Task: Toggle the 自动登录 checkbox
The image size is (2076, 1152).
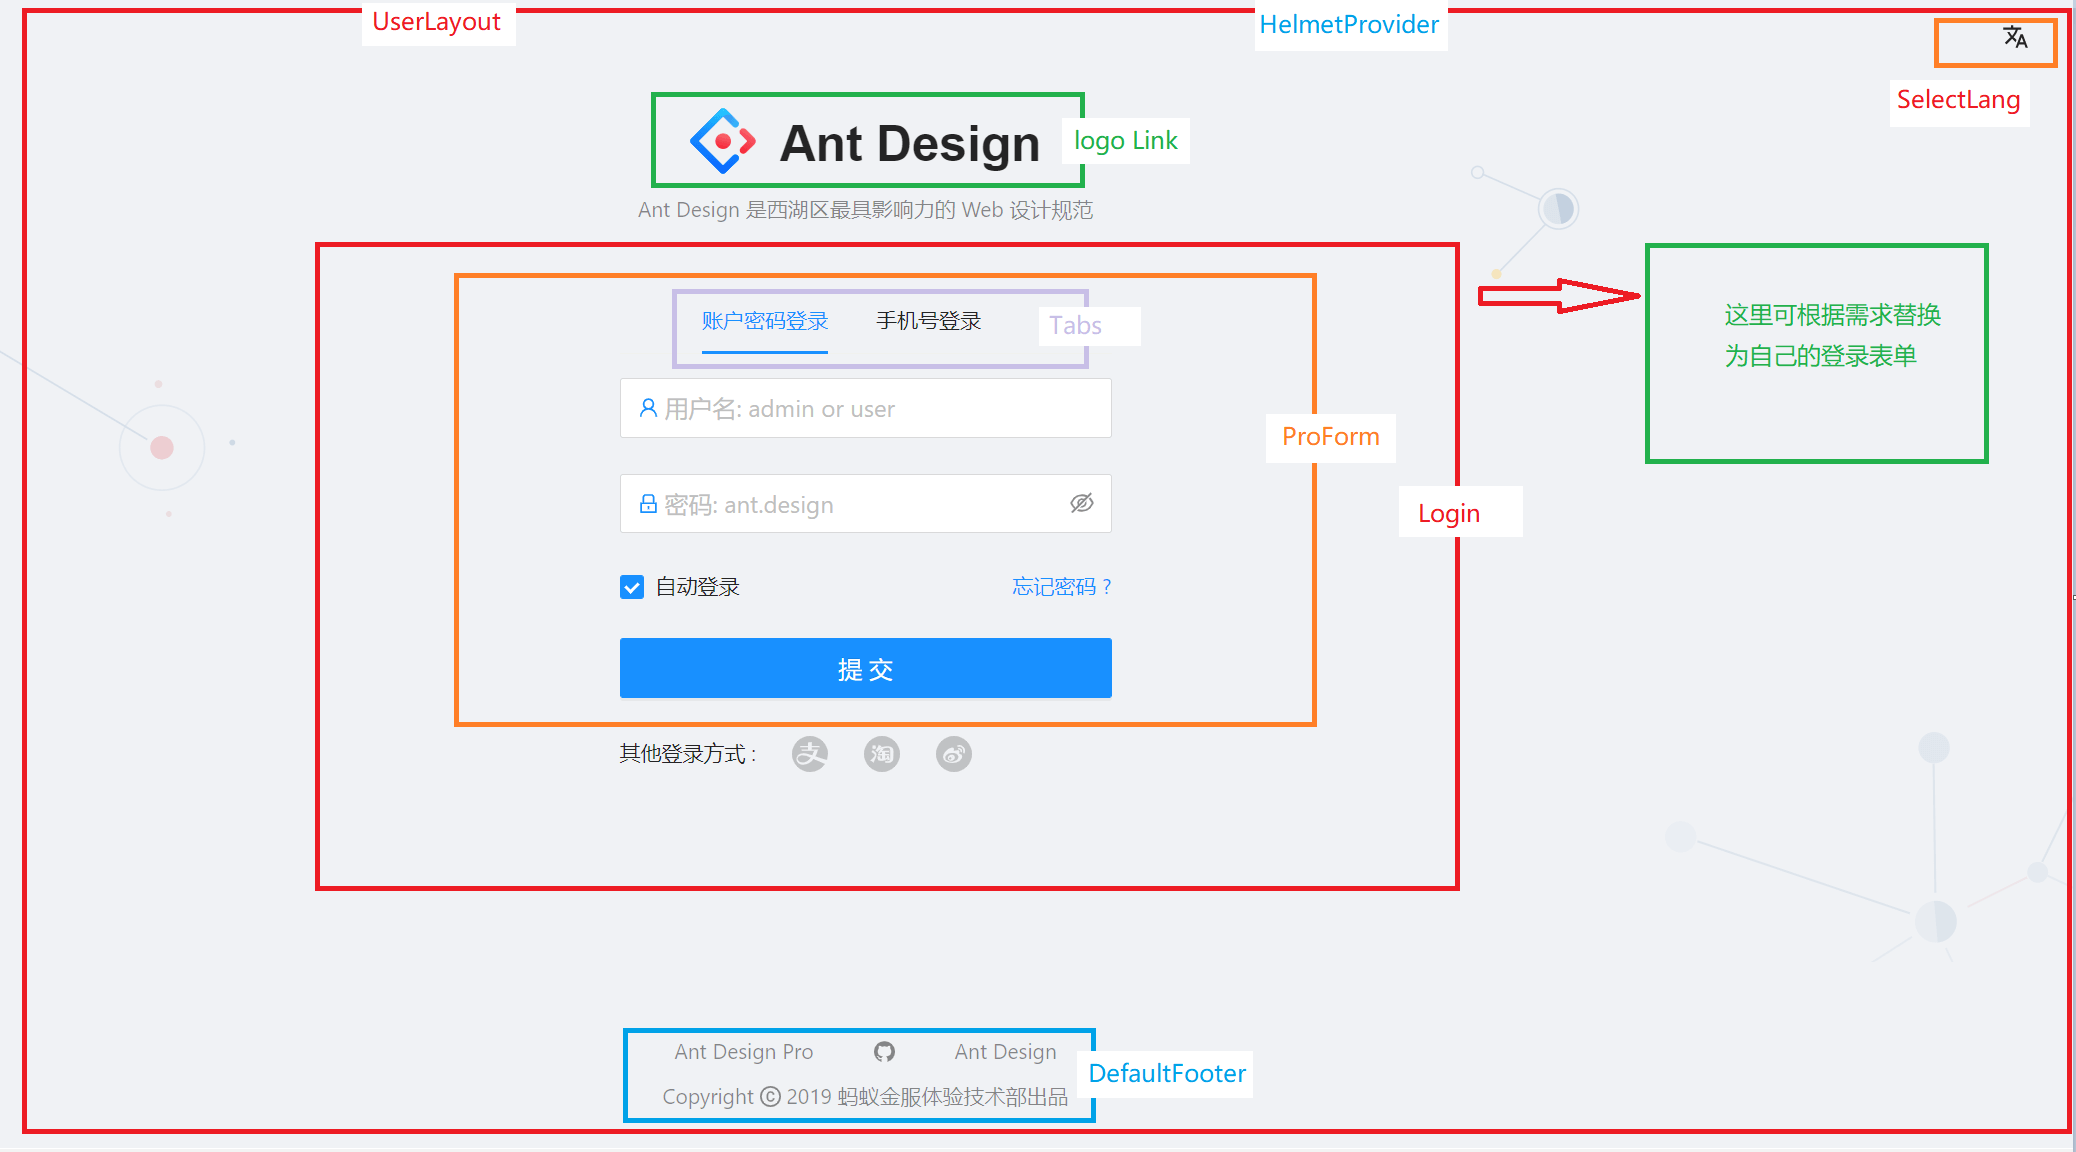Action: [x=632, y=587]
